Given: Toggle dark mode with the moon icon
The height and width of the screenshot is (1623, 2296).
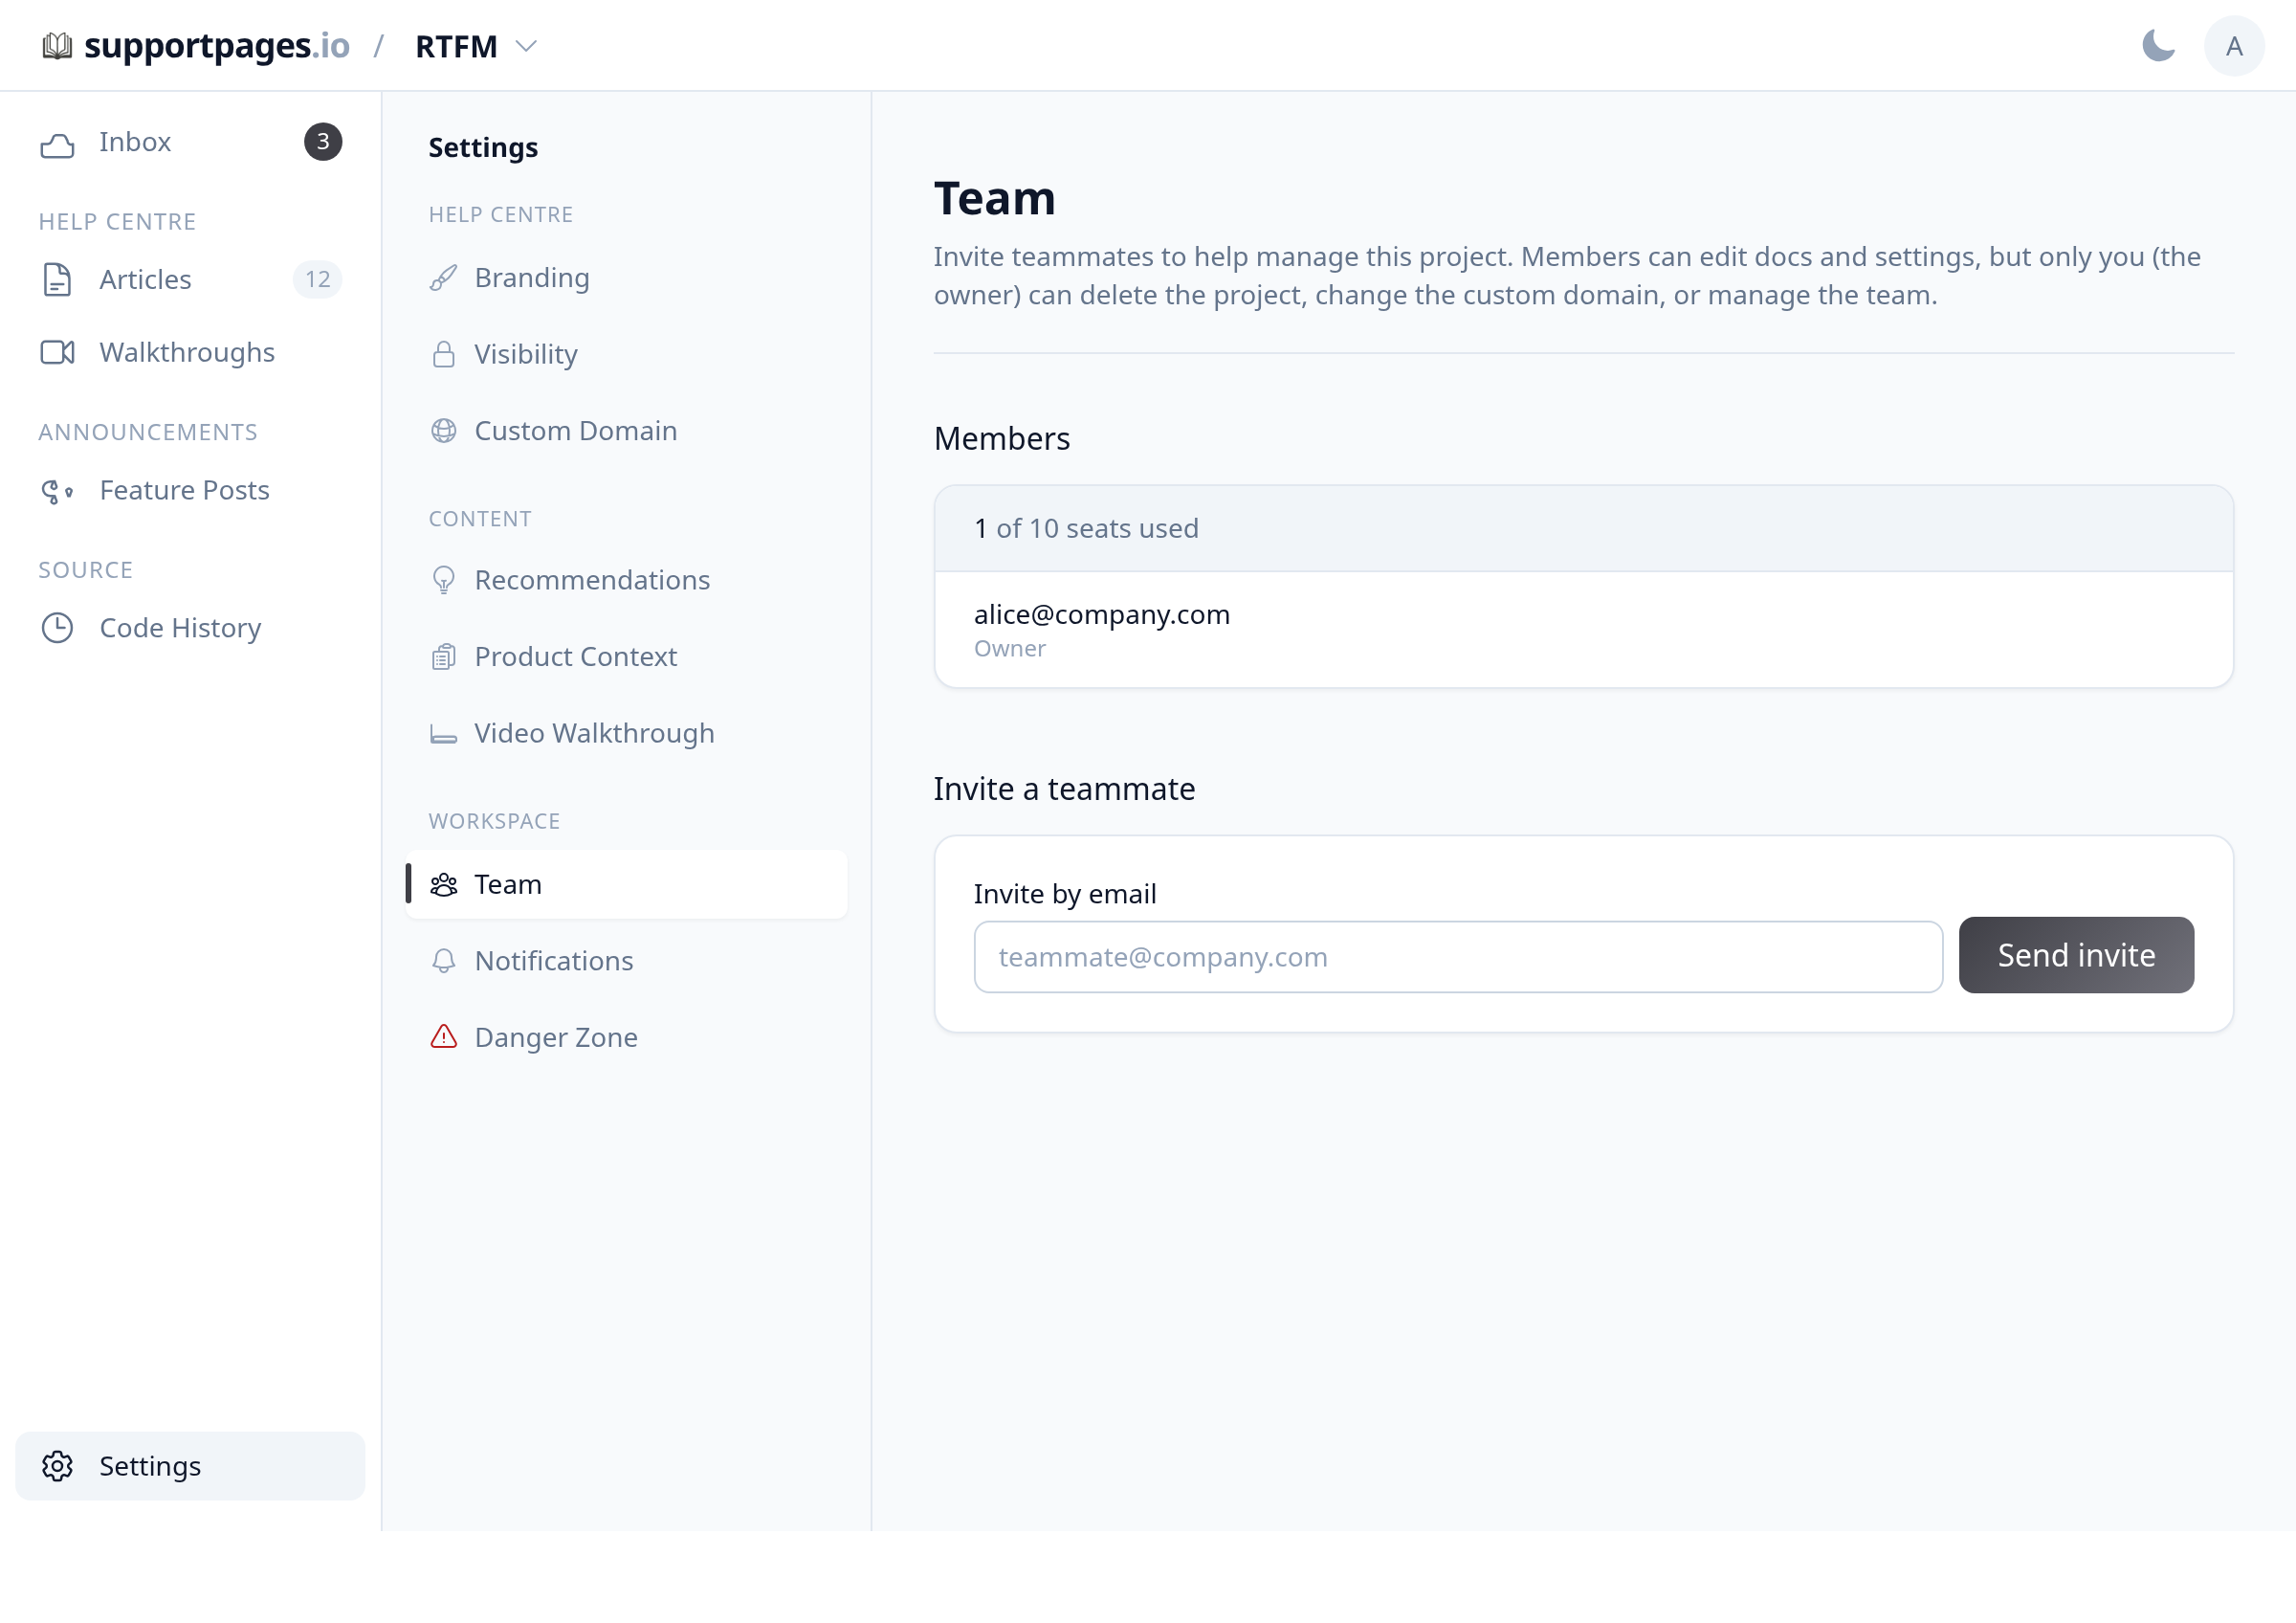Looking at the screenshot, I should coord(2158,46).
